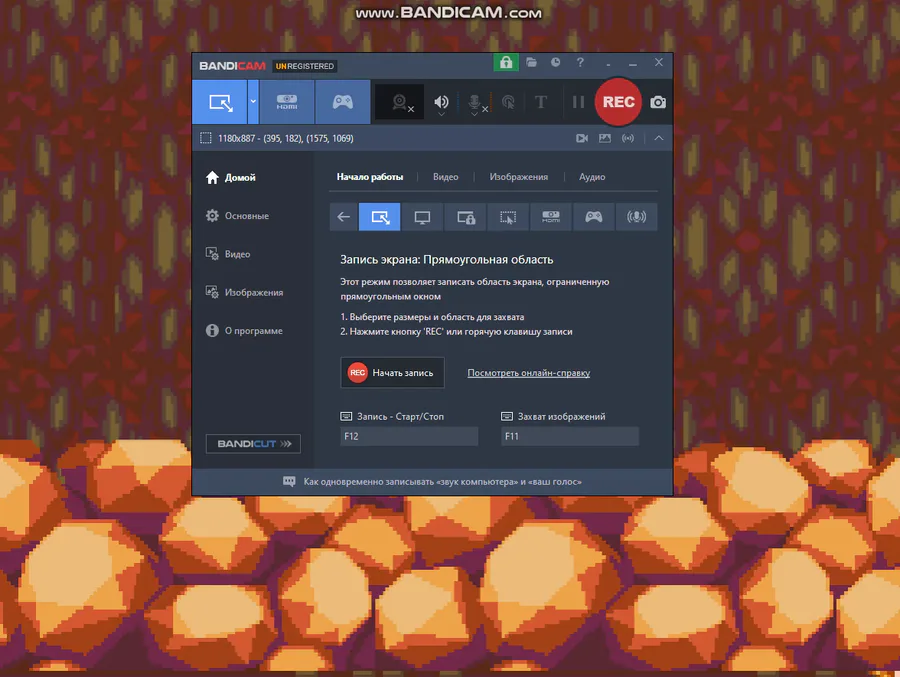The height and width of the screenshot is (677, 900).
Task: Capture screenshot with camera icon
Action: click(658, 102)
